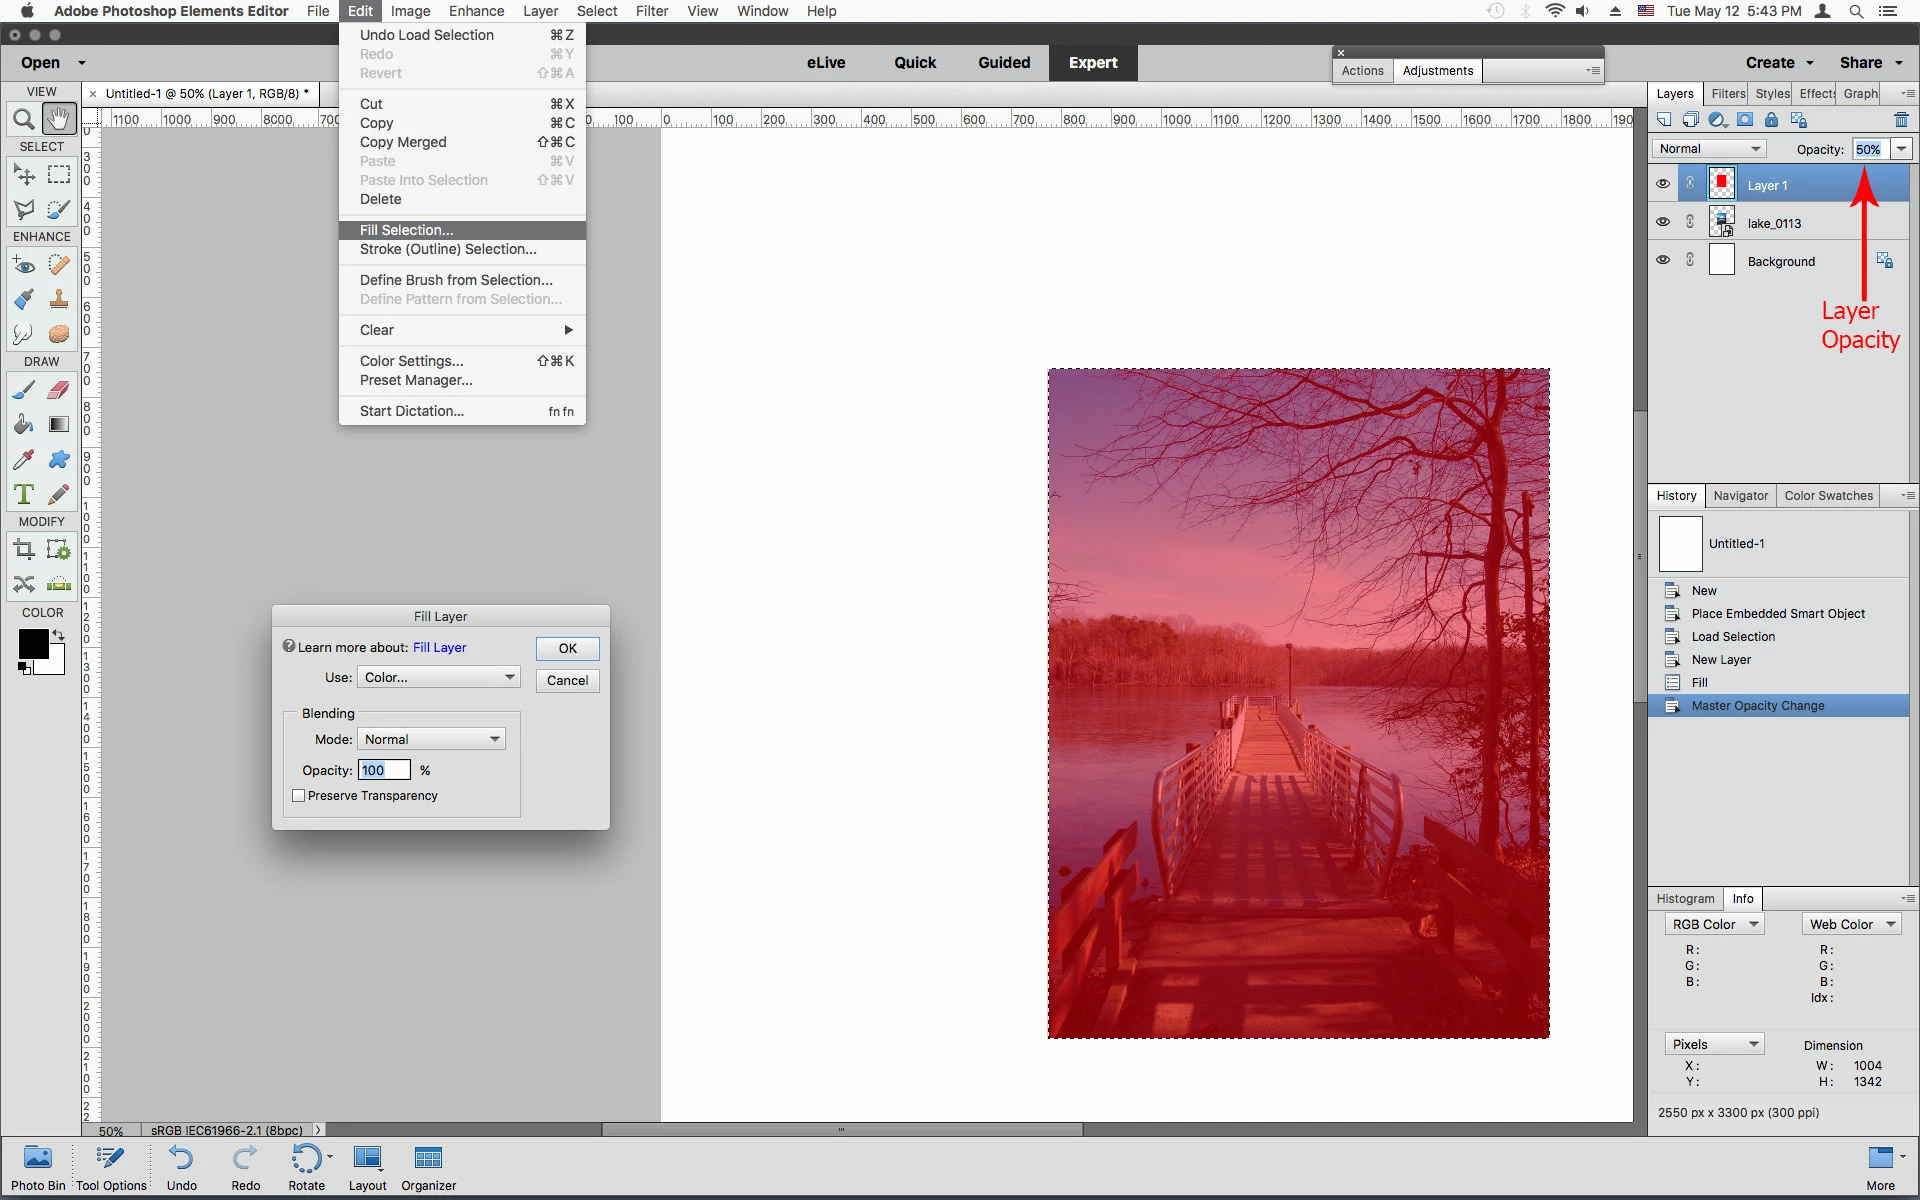Expand the blending Mode dropdown
The height and width of the screenshot is (1200, 1920).
[x=431, y=739]
